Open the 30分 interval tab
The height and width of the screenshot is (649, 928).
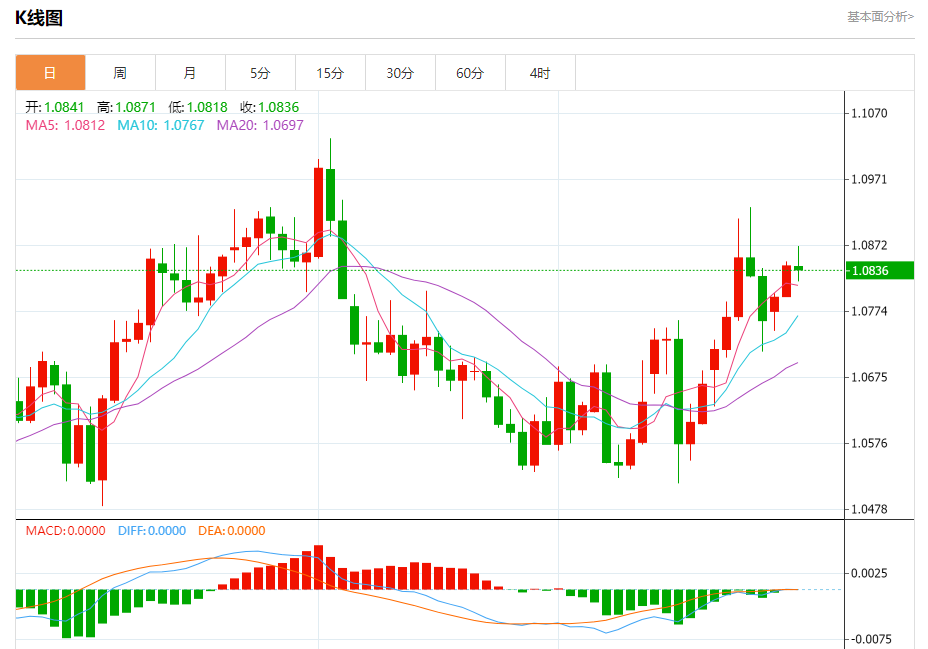pos(400,73)
